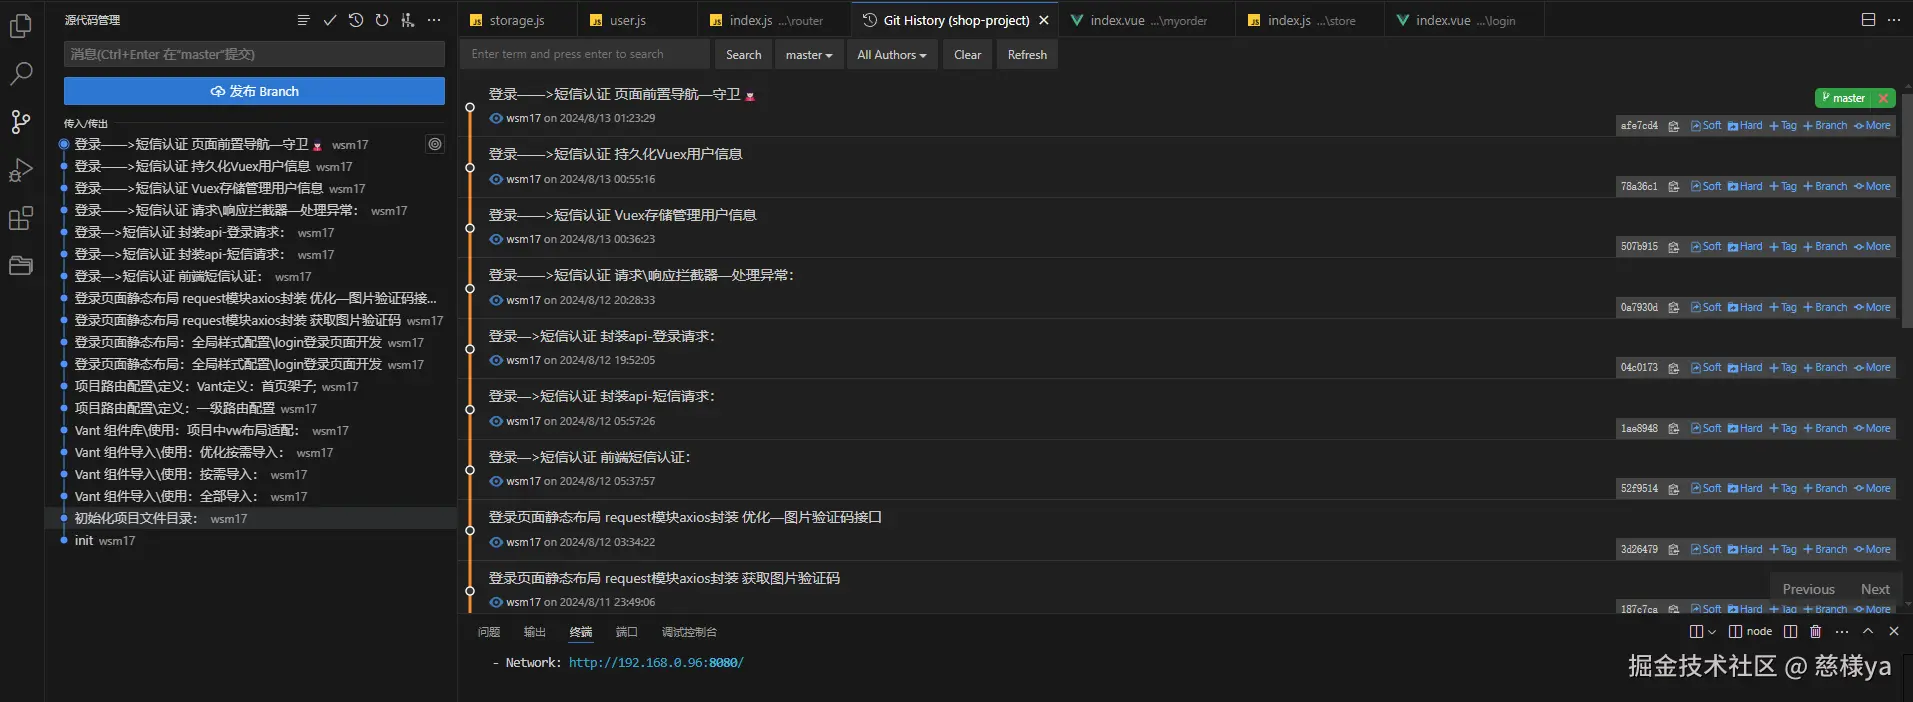The width and height of the screenshot is (1913, 702).
Task: Open Git History clock icon in source control header
Action: click(x=356, y=20)
